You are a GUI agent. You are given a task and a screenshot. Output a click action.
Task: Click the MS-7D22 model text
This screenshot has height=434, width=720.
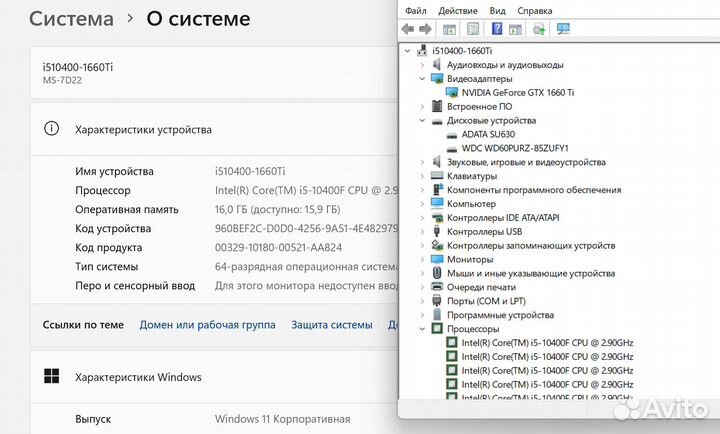coord(62,80)
